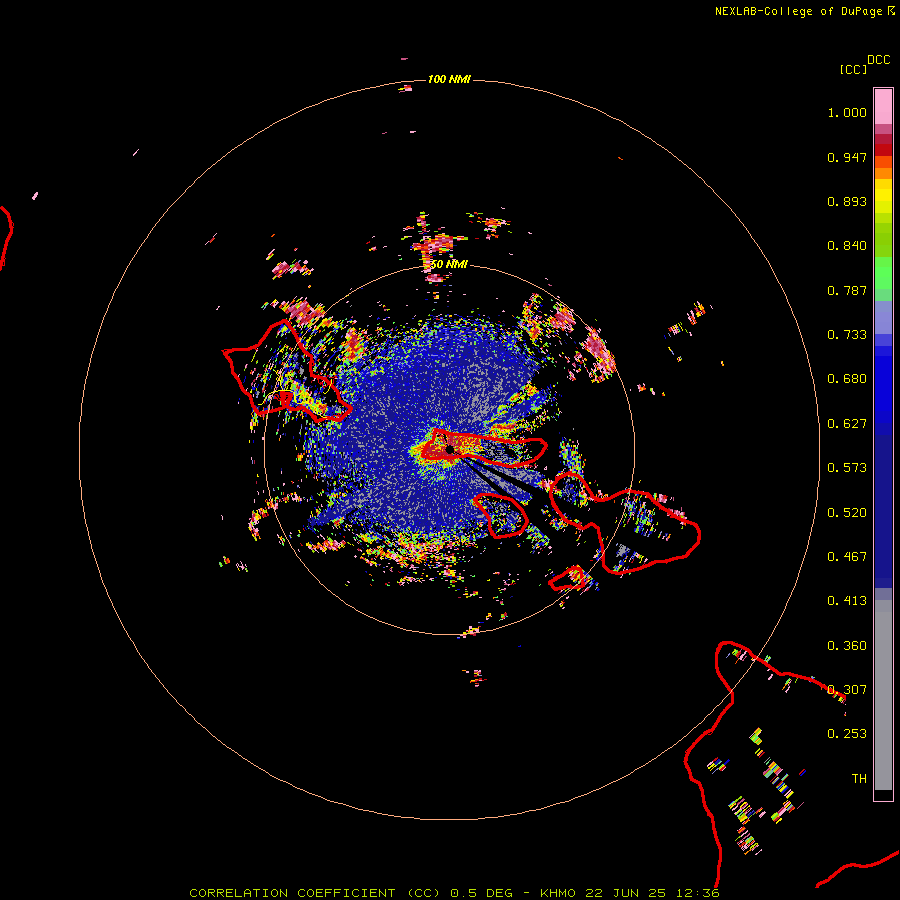
Task: Select the 0.680 scale value
Action: pyautogui.click(x=847, y=379)
